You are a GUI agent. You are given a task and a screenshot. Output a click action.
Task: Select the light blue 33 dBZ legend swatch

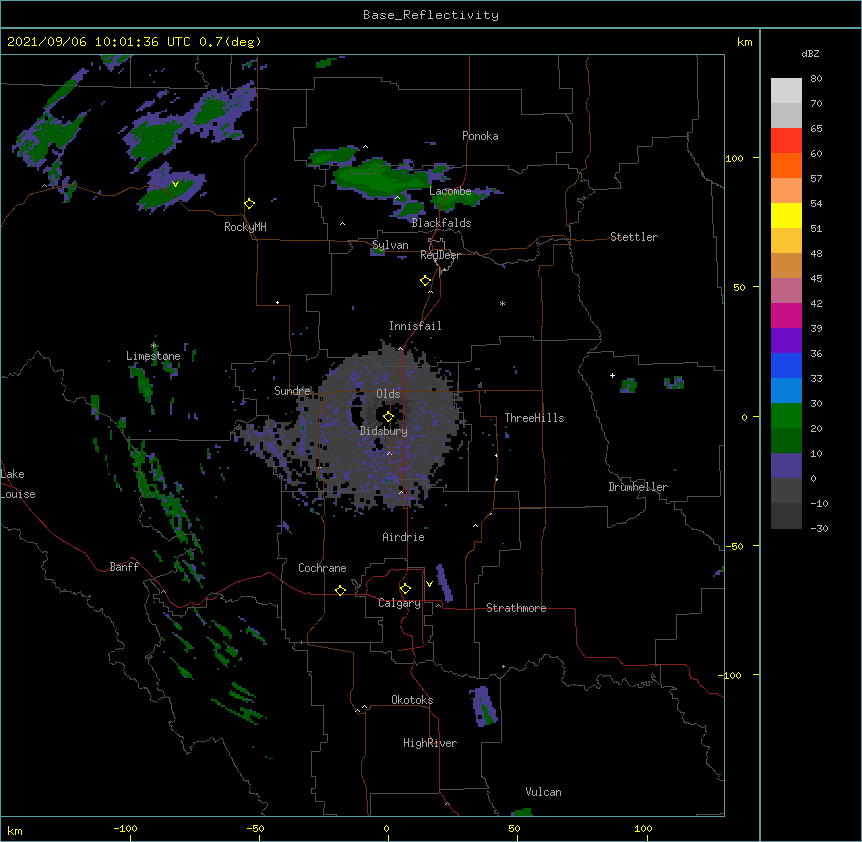pos(786,391)
